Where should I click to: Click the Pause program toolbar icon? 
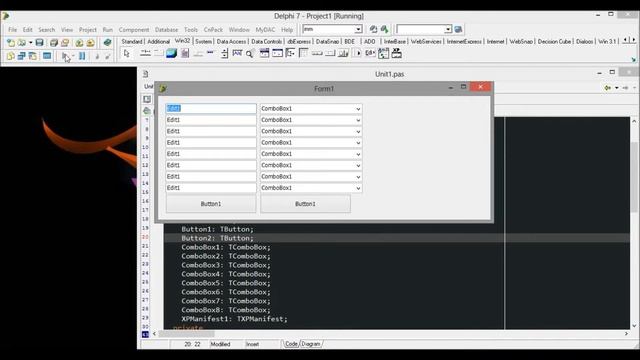coord(82,56)
